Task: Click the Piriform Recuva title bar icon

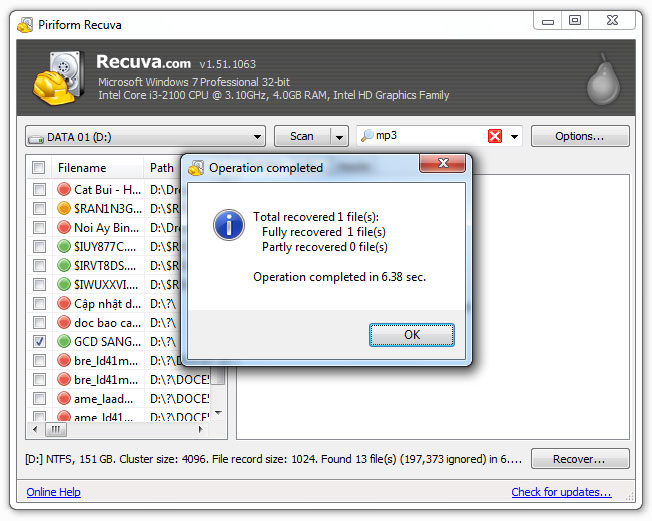Action: [x=25, y=20]
